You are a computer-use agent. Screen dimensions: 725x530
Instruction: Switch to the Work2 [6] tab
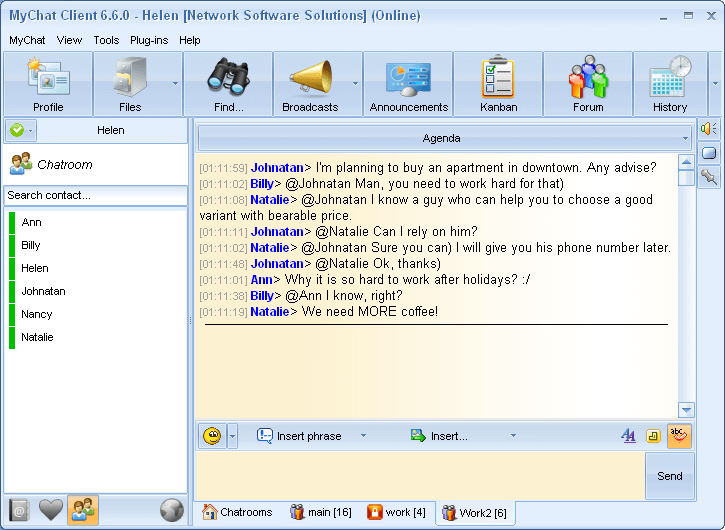[x=475, y=513]
